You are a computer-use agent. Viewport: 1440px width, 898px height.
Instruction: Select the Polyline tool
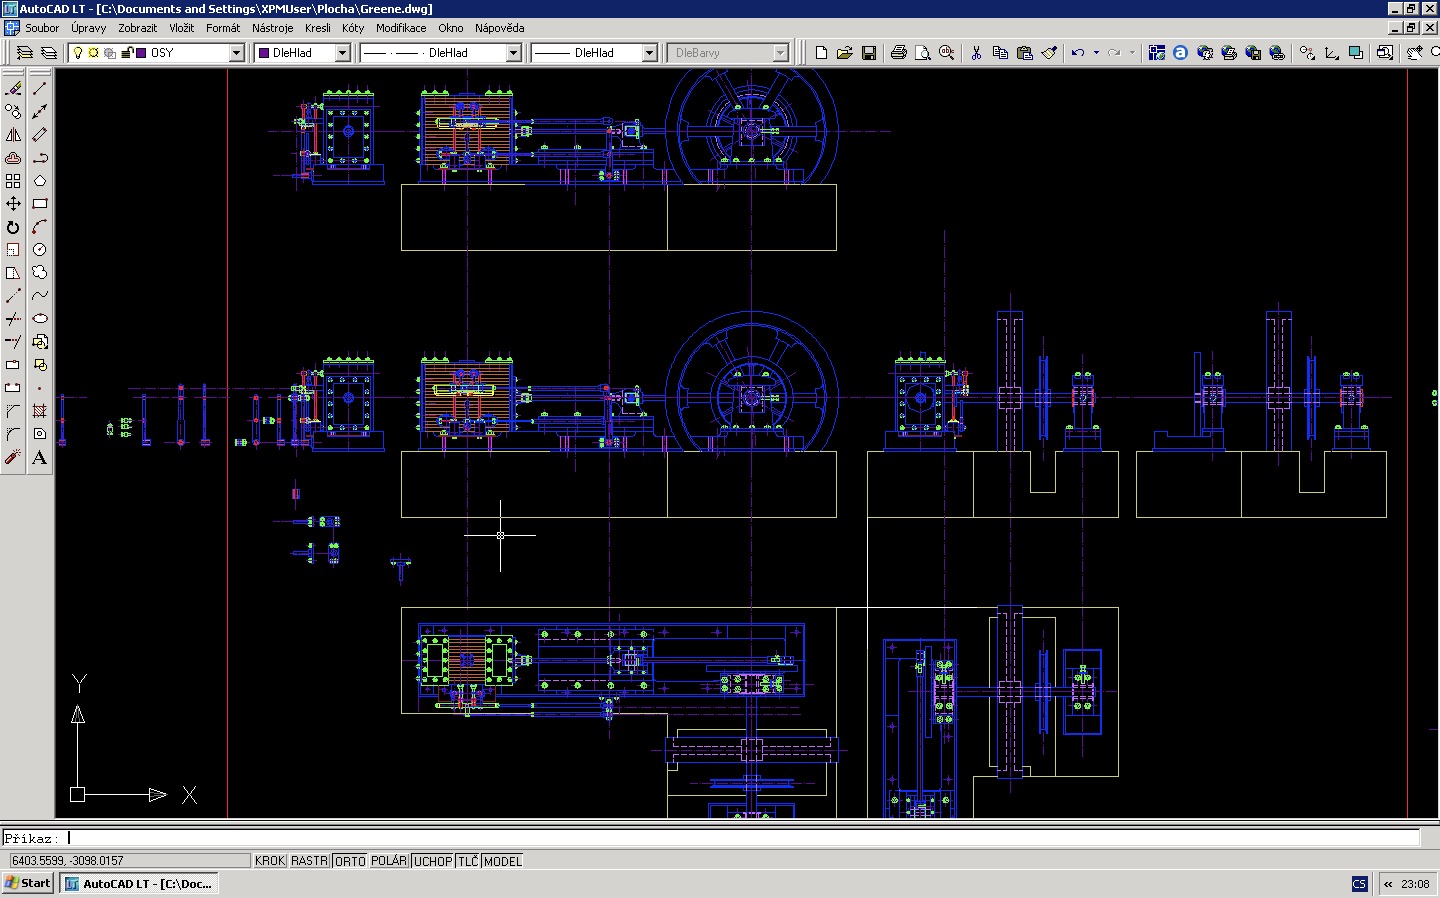pyautogui.click(x=40, y=157)
